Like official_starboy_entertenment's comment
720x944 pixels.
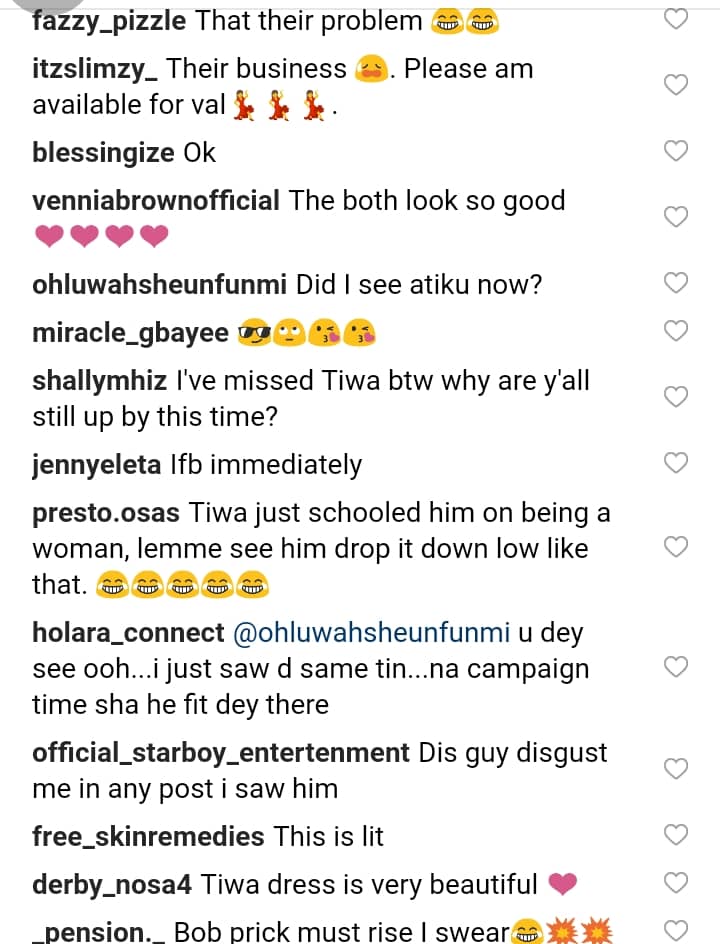pyautogui.click(x=677, y=769)
